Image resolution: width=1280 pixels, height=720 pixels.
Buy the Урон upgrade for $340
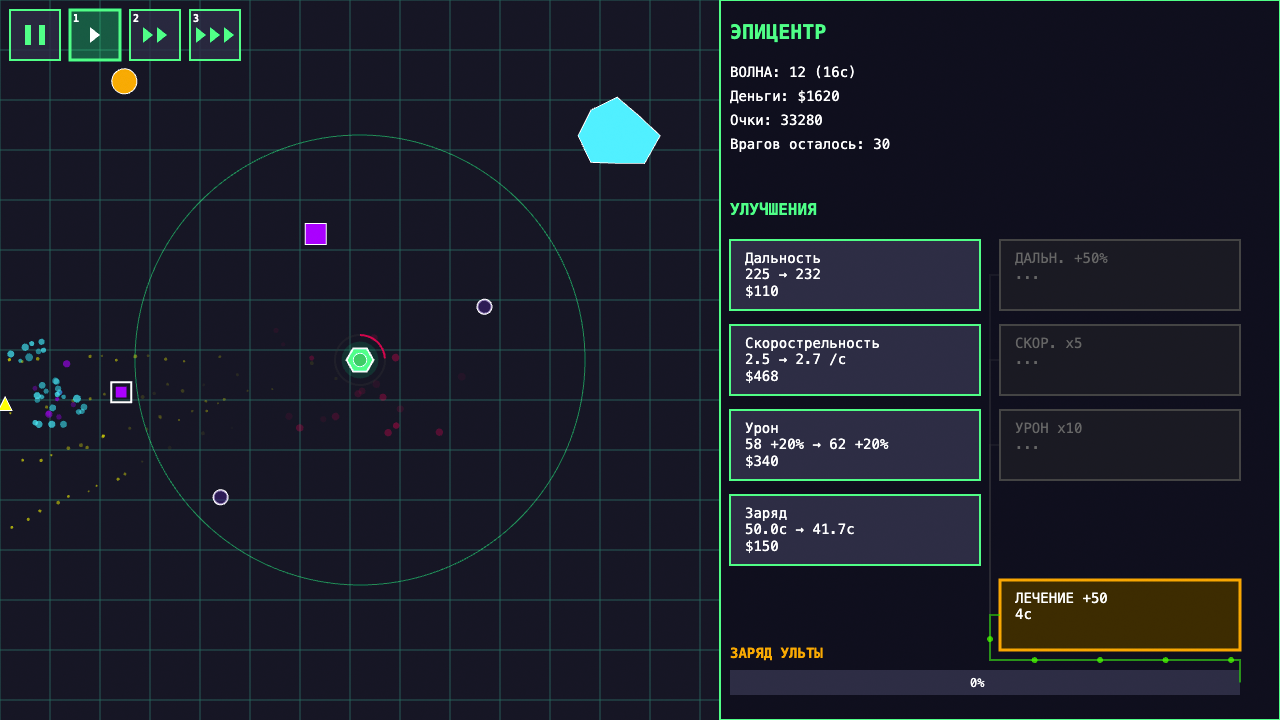click(x=855, y=445)
